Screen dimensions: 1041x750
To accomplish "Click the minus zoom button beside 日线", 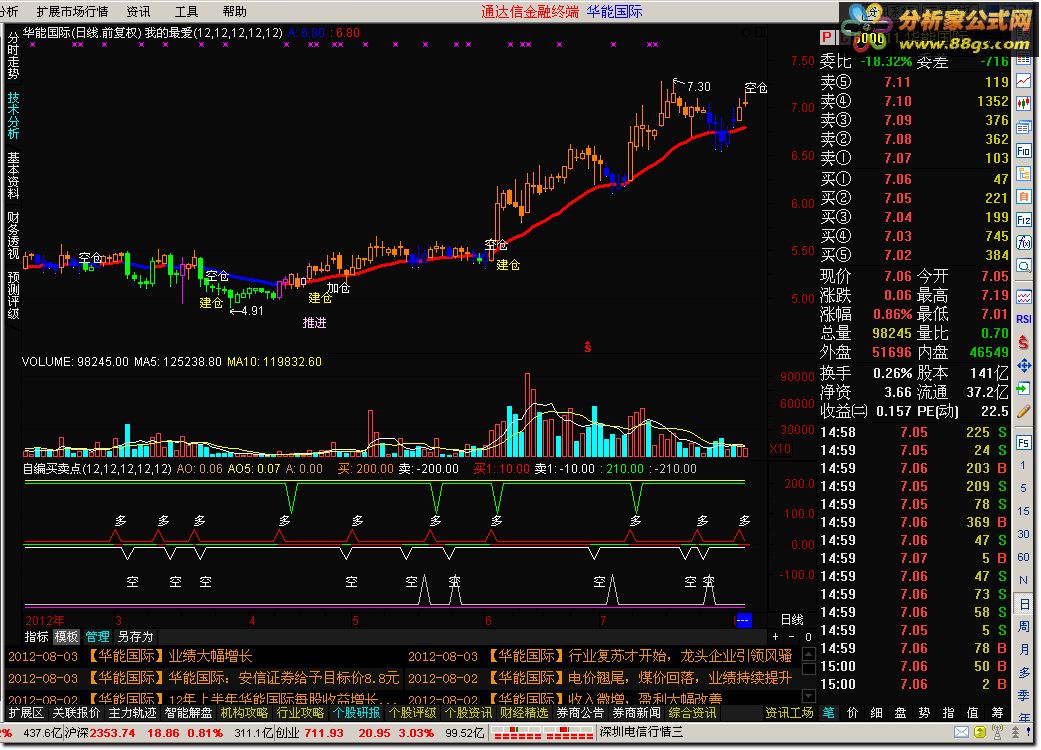I will (x=791, y=637).
